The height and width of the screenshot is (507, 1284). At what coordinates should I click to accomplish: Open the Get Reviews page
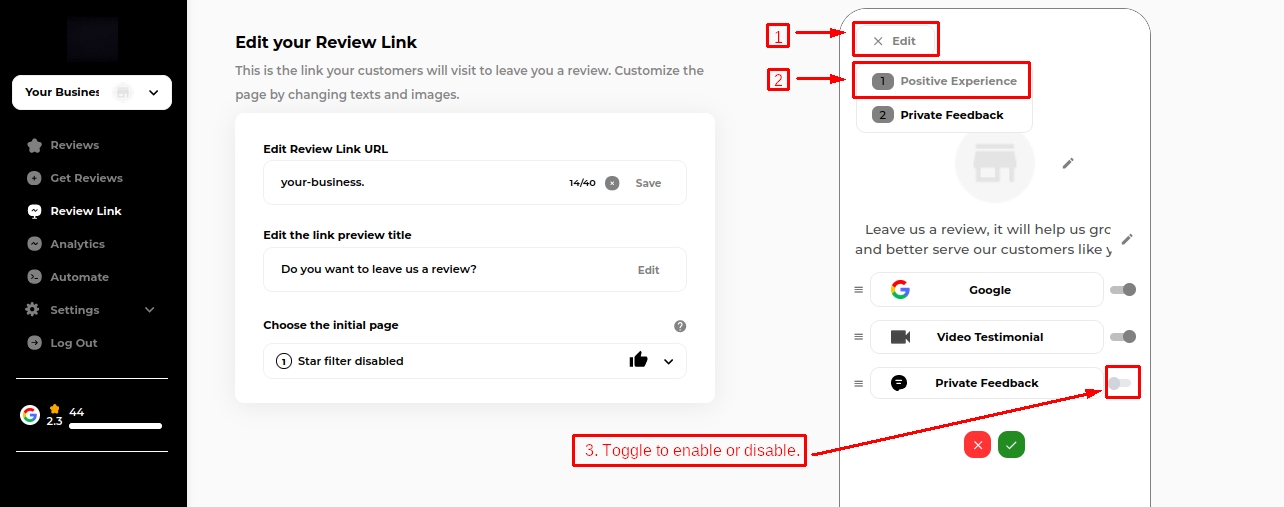86,178
